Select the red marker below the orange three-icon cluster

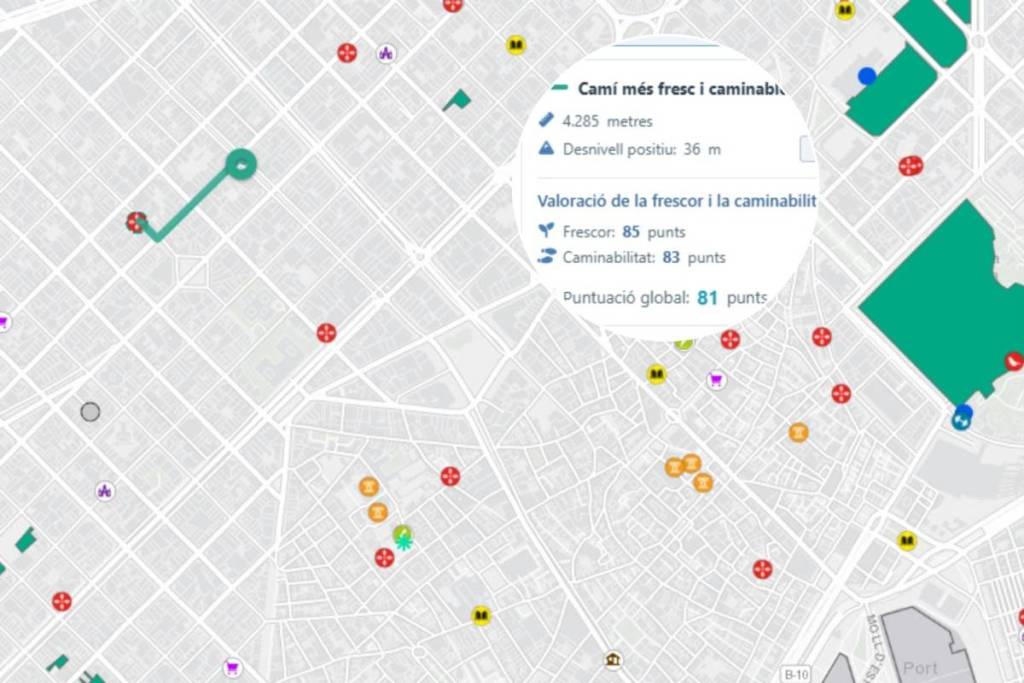(762, 569)
